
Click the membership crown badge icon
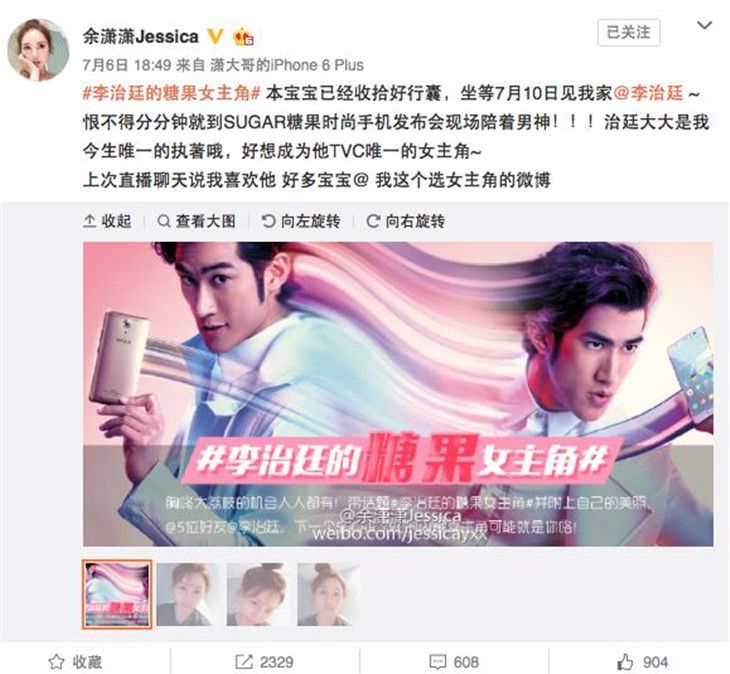243,36
